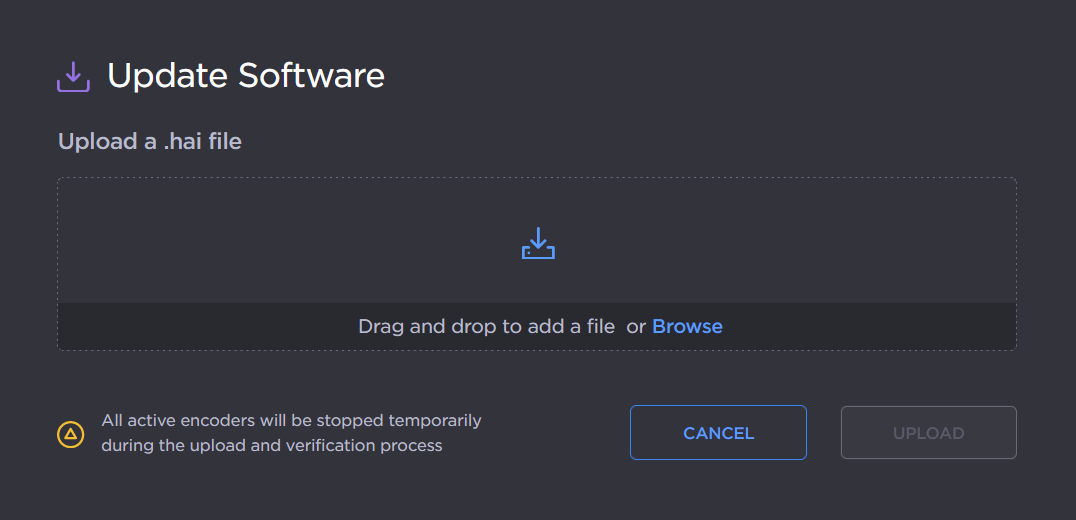Click the 'Drag and drop to add a file' text
The height and width of the screenshot is (520, 1076).
pos(486,326)
